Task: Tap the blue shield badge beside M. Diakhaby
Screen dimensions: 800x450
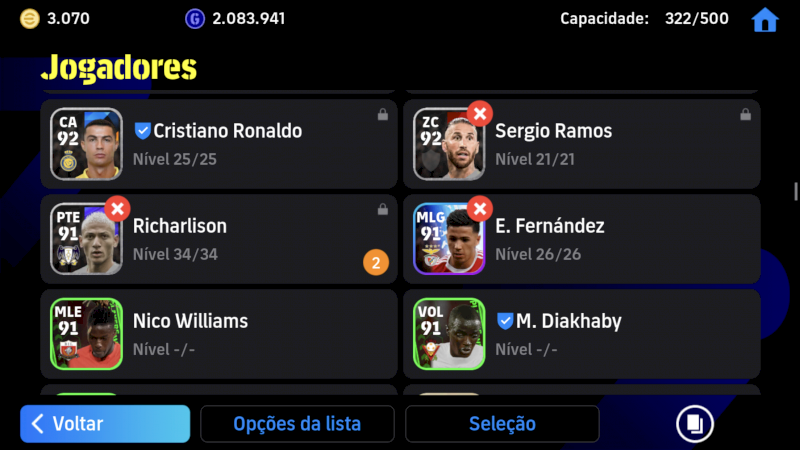Action: pos(505,321)
